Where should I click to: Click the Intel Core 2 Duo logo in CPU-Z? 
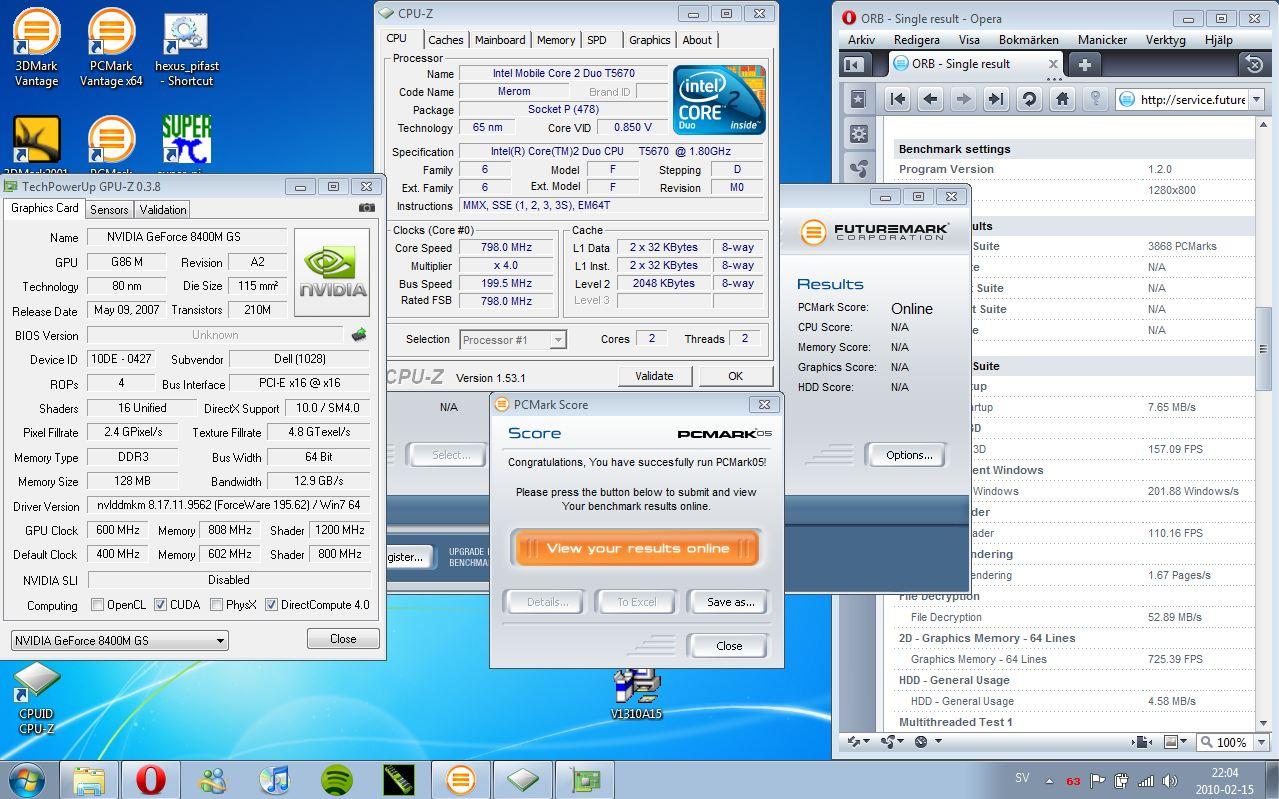point(720,100)
